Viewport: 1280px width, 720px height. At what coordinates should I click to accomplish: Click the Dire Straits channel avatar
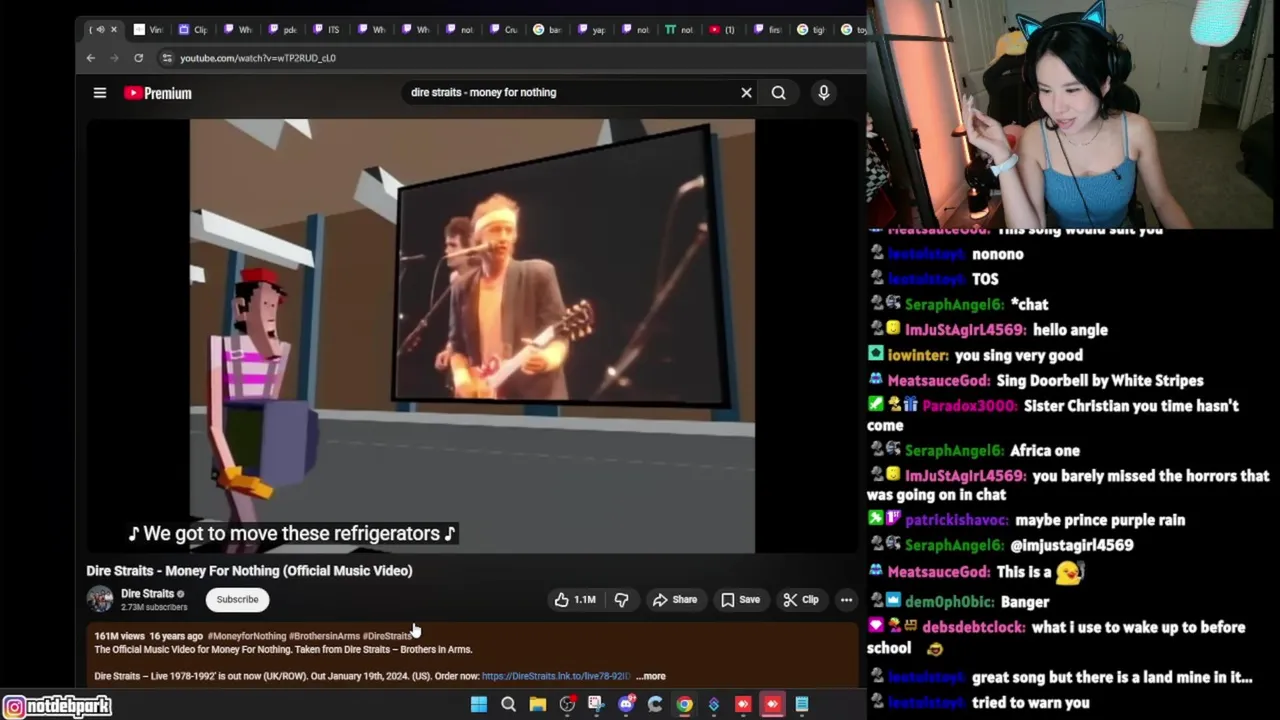[x=100, y=599]
